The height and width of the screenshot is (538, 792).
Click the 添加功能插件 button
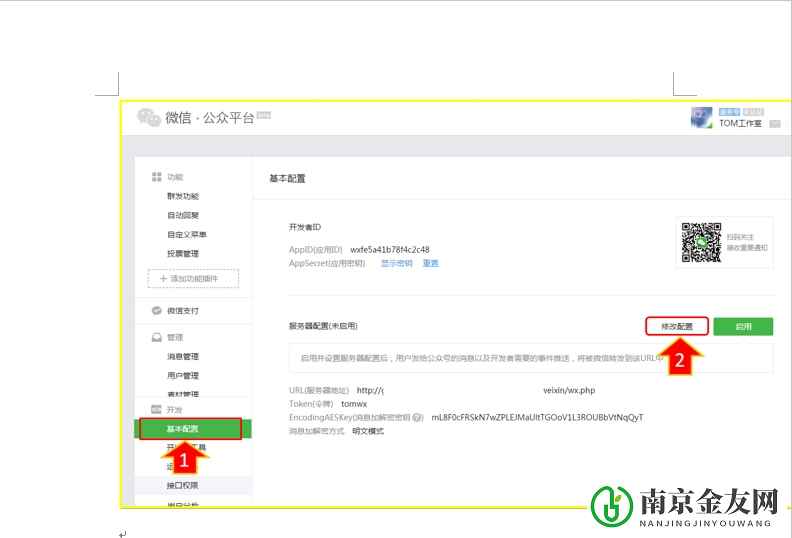pos(193,278)
